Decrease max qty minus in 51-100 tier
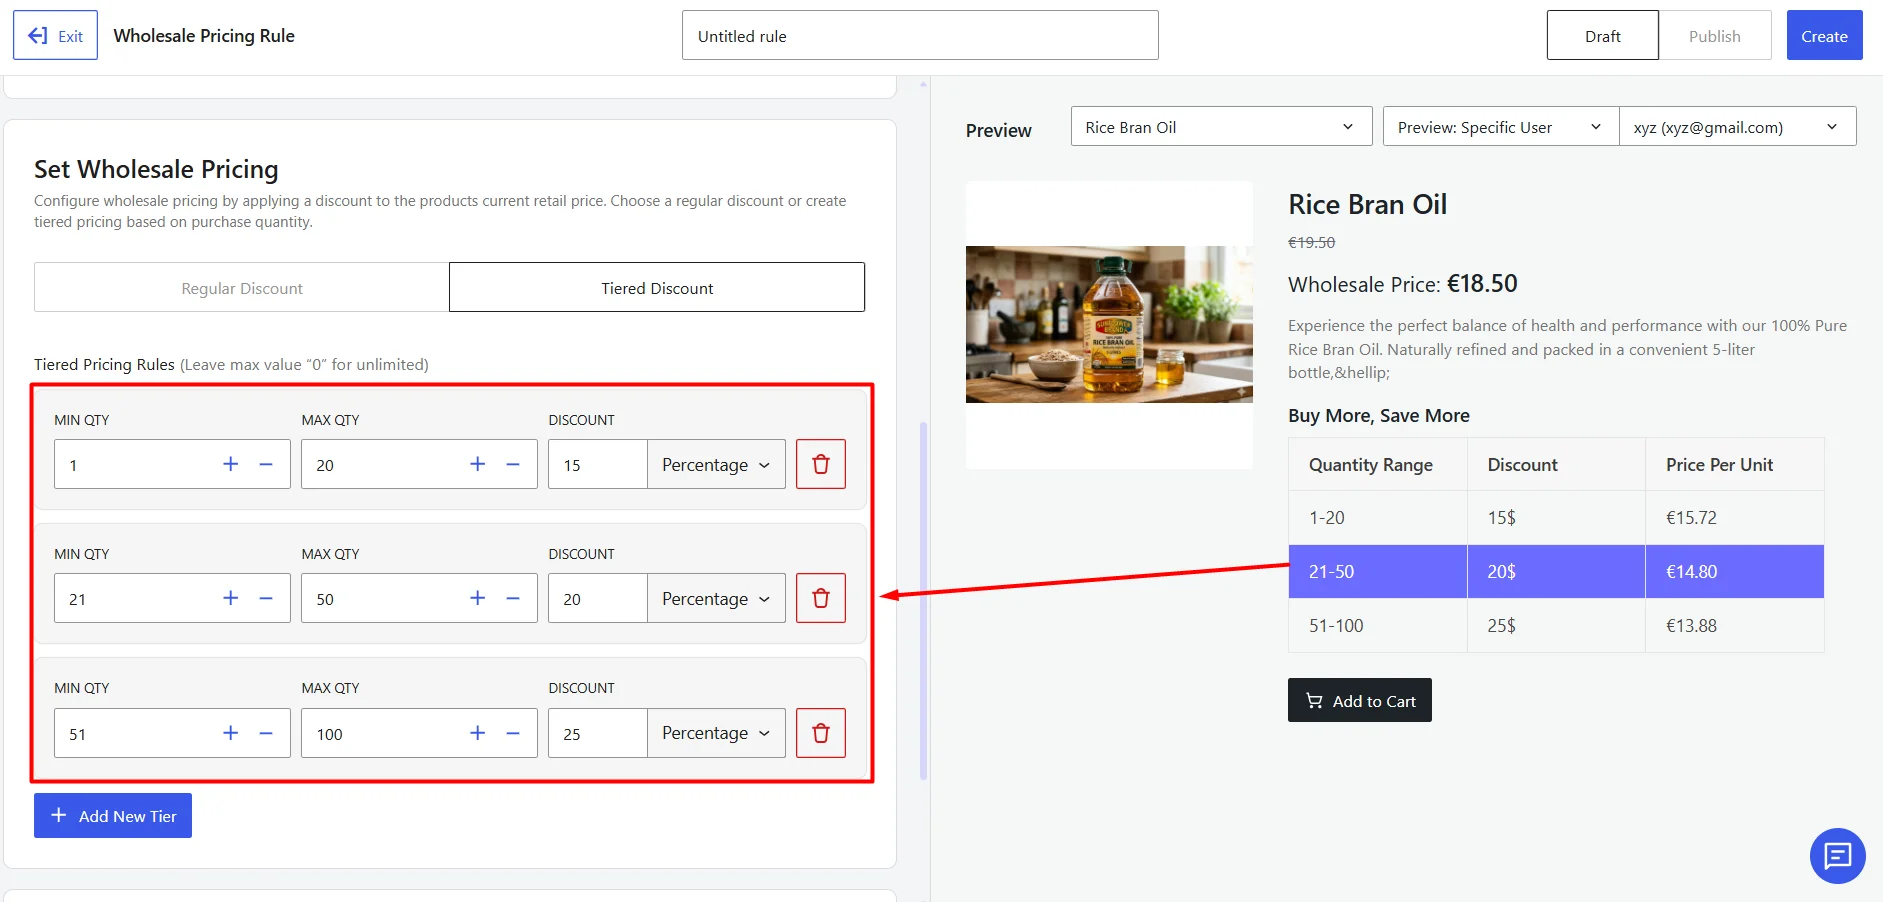Viewport: 1883px width, 902px height. pyautogui.click(x=513, y=733)
